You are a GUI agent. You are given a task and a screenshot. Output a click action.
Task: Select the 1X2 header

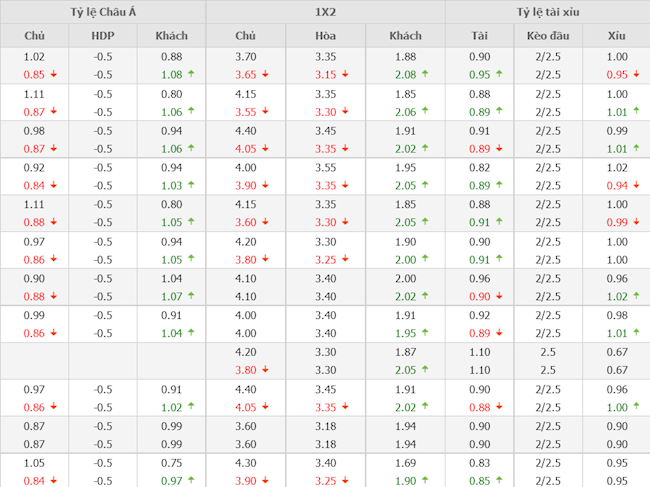click(325, 12)
